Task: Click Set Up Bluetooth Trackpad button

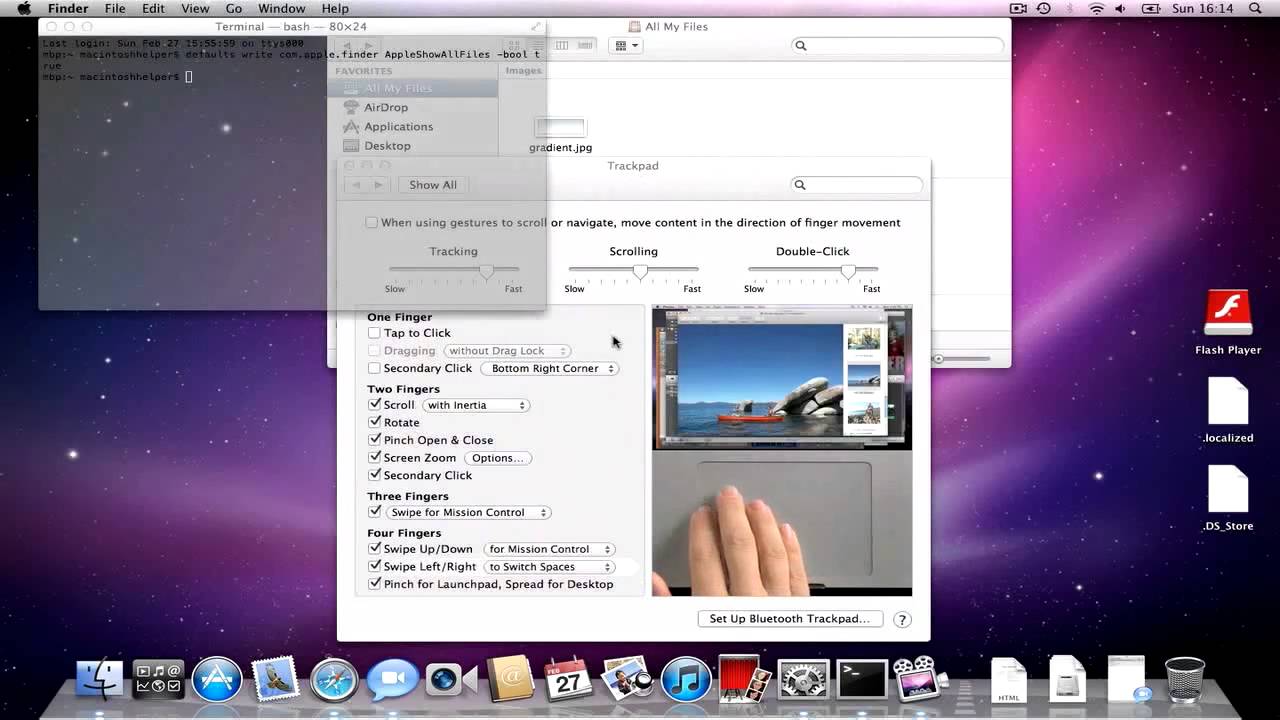Action: click(x=790, y=619)
